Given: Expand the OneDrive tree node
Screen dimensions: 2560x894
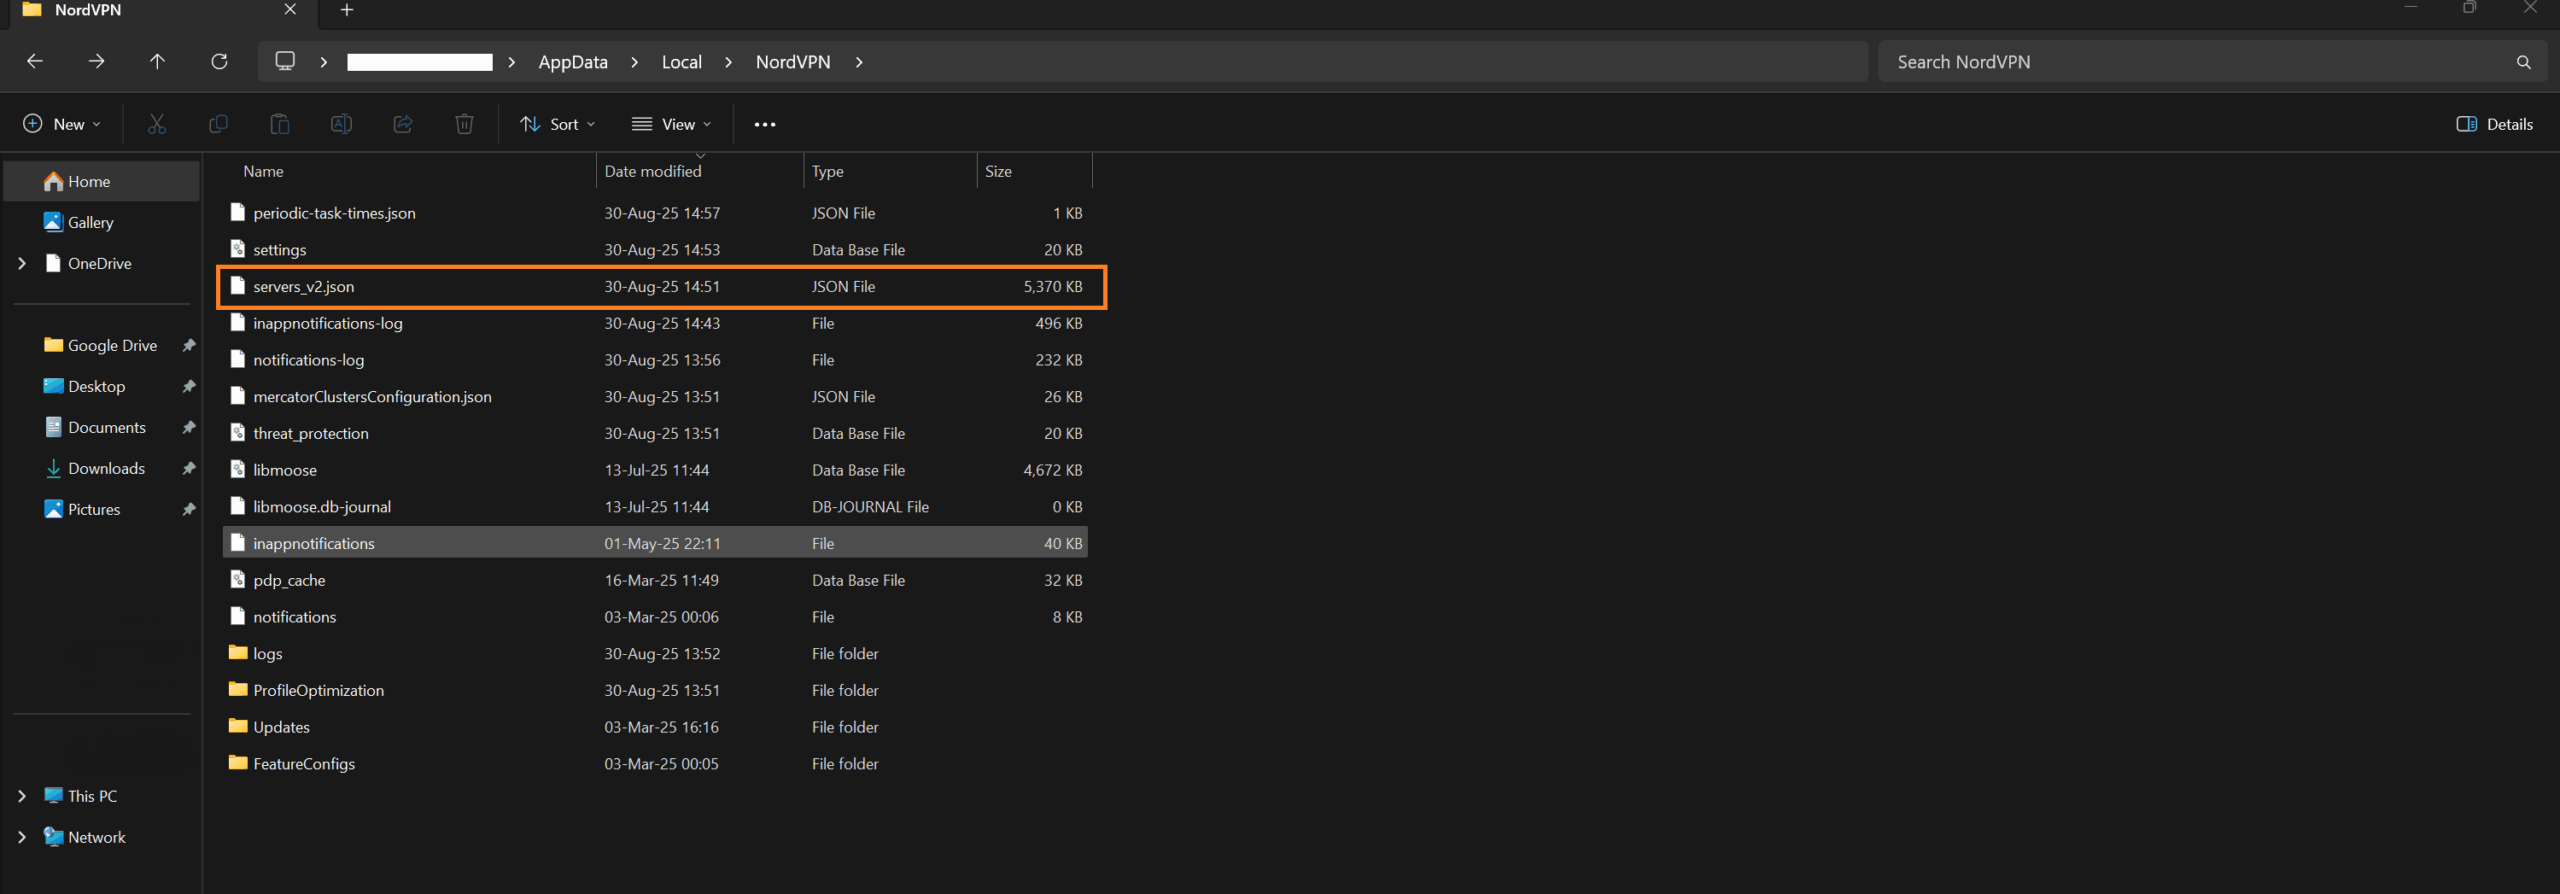Looking at the screenshot, I should click(22, 263).
